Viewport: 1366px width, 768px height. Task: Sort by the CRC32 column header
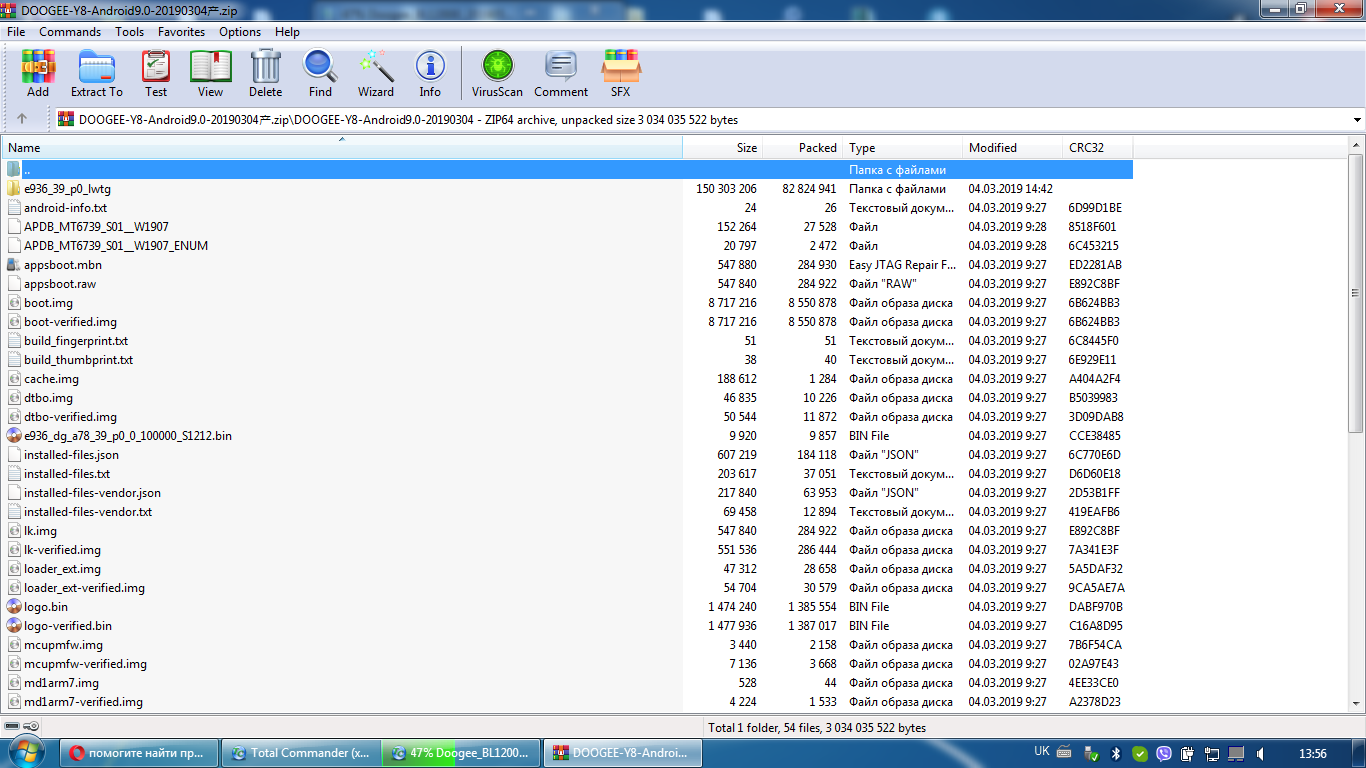[1097, 147]
